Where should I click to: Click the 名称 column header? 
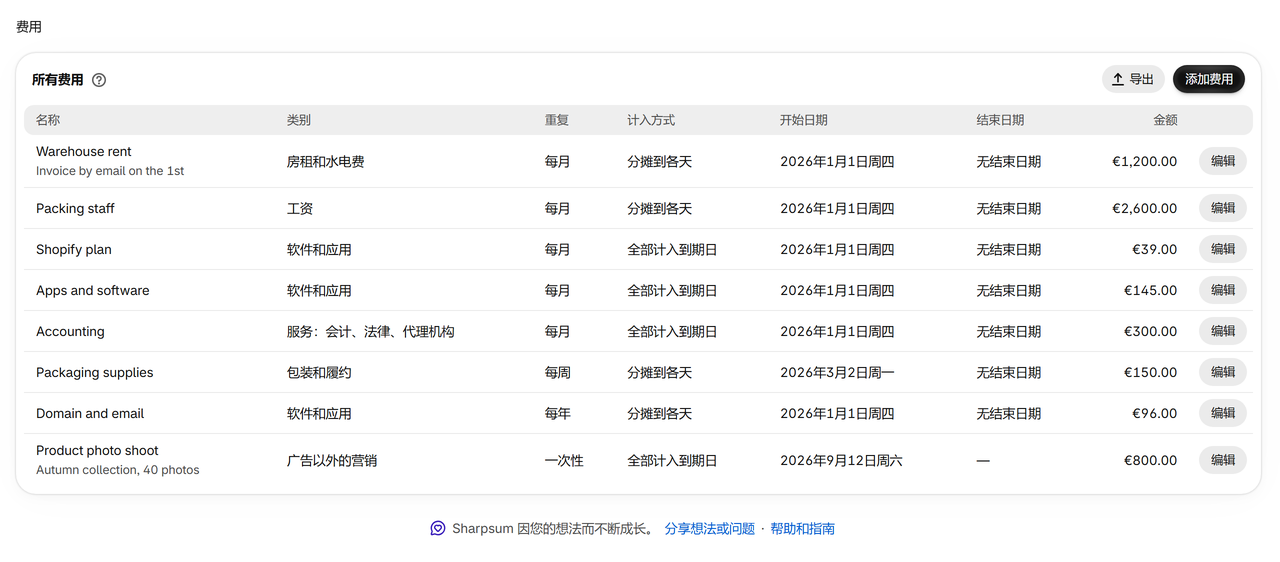[48, 120]
